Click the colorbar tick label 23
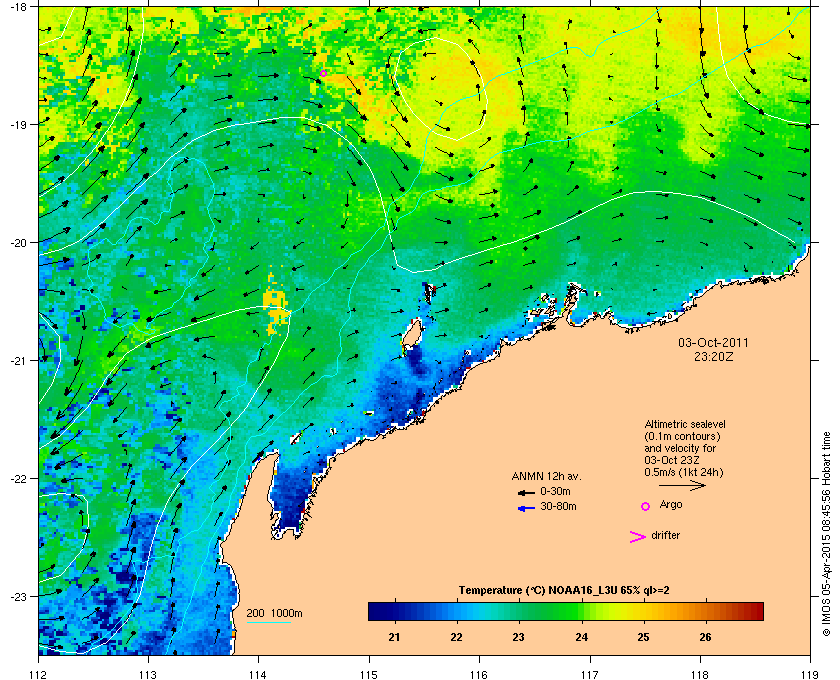 [519, 637]
